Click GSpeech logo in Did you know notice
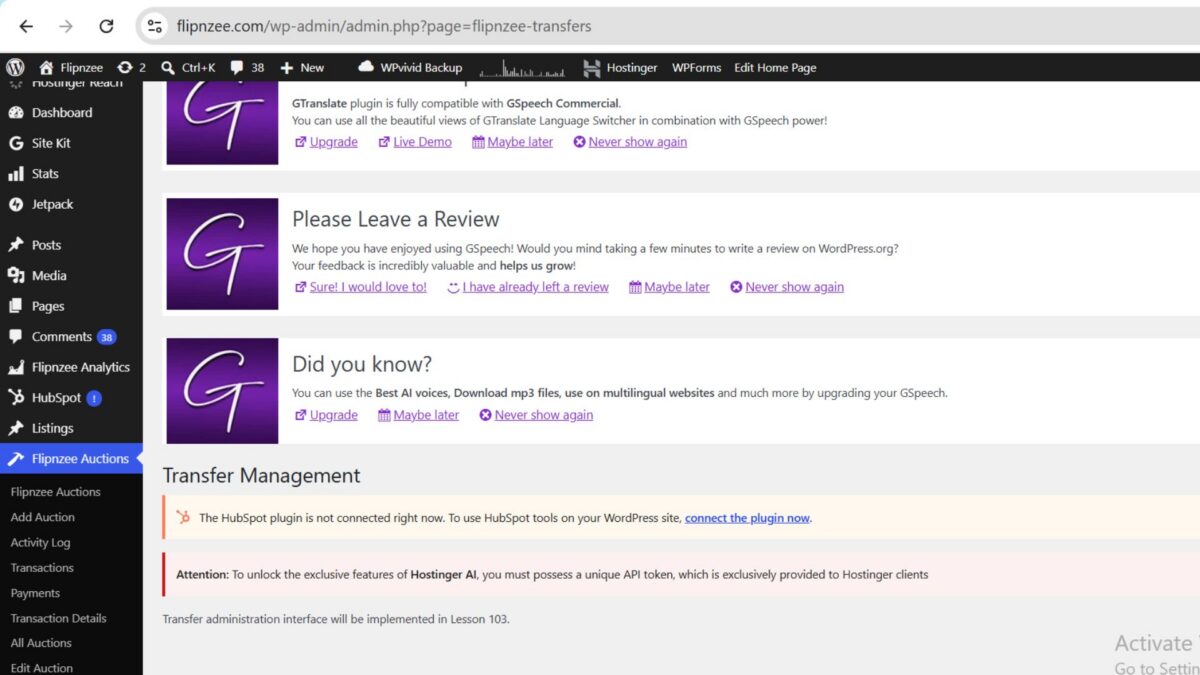 click(222, 391)
